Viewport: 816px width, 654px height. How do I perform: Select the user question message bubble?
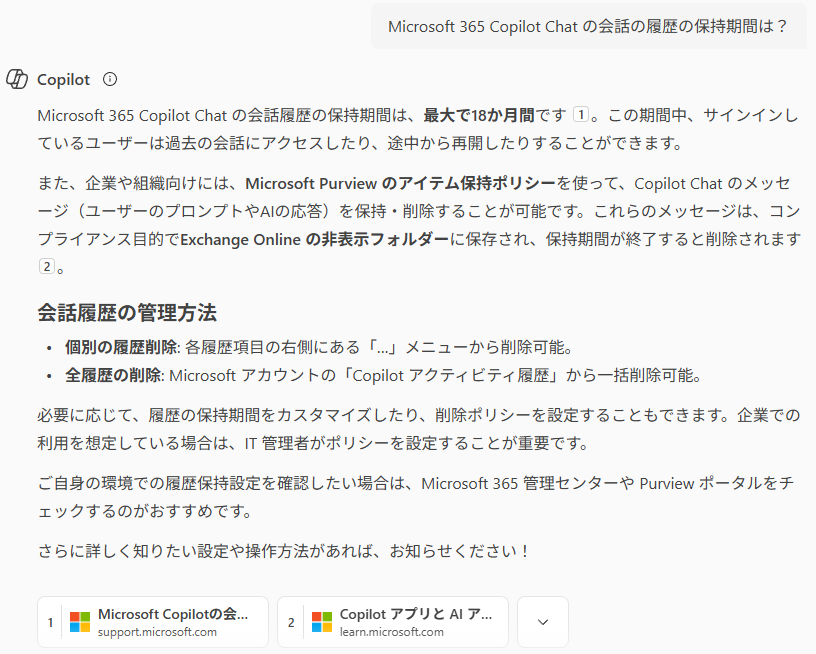pos(589,26)
